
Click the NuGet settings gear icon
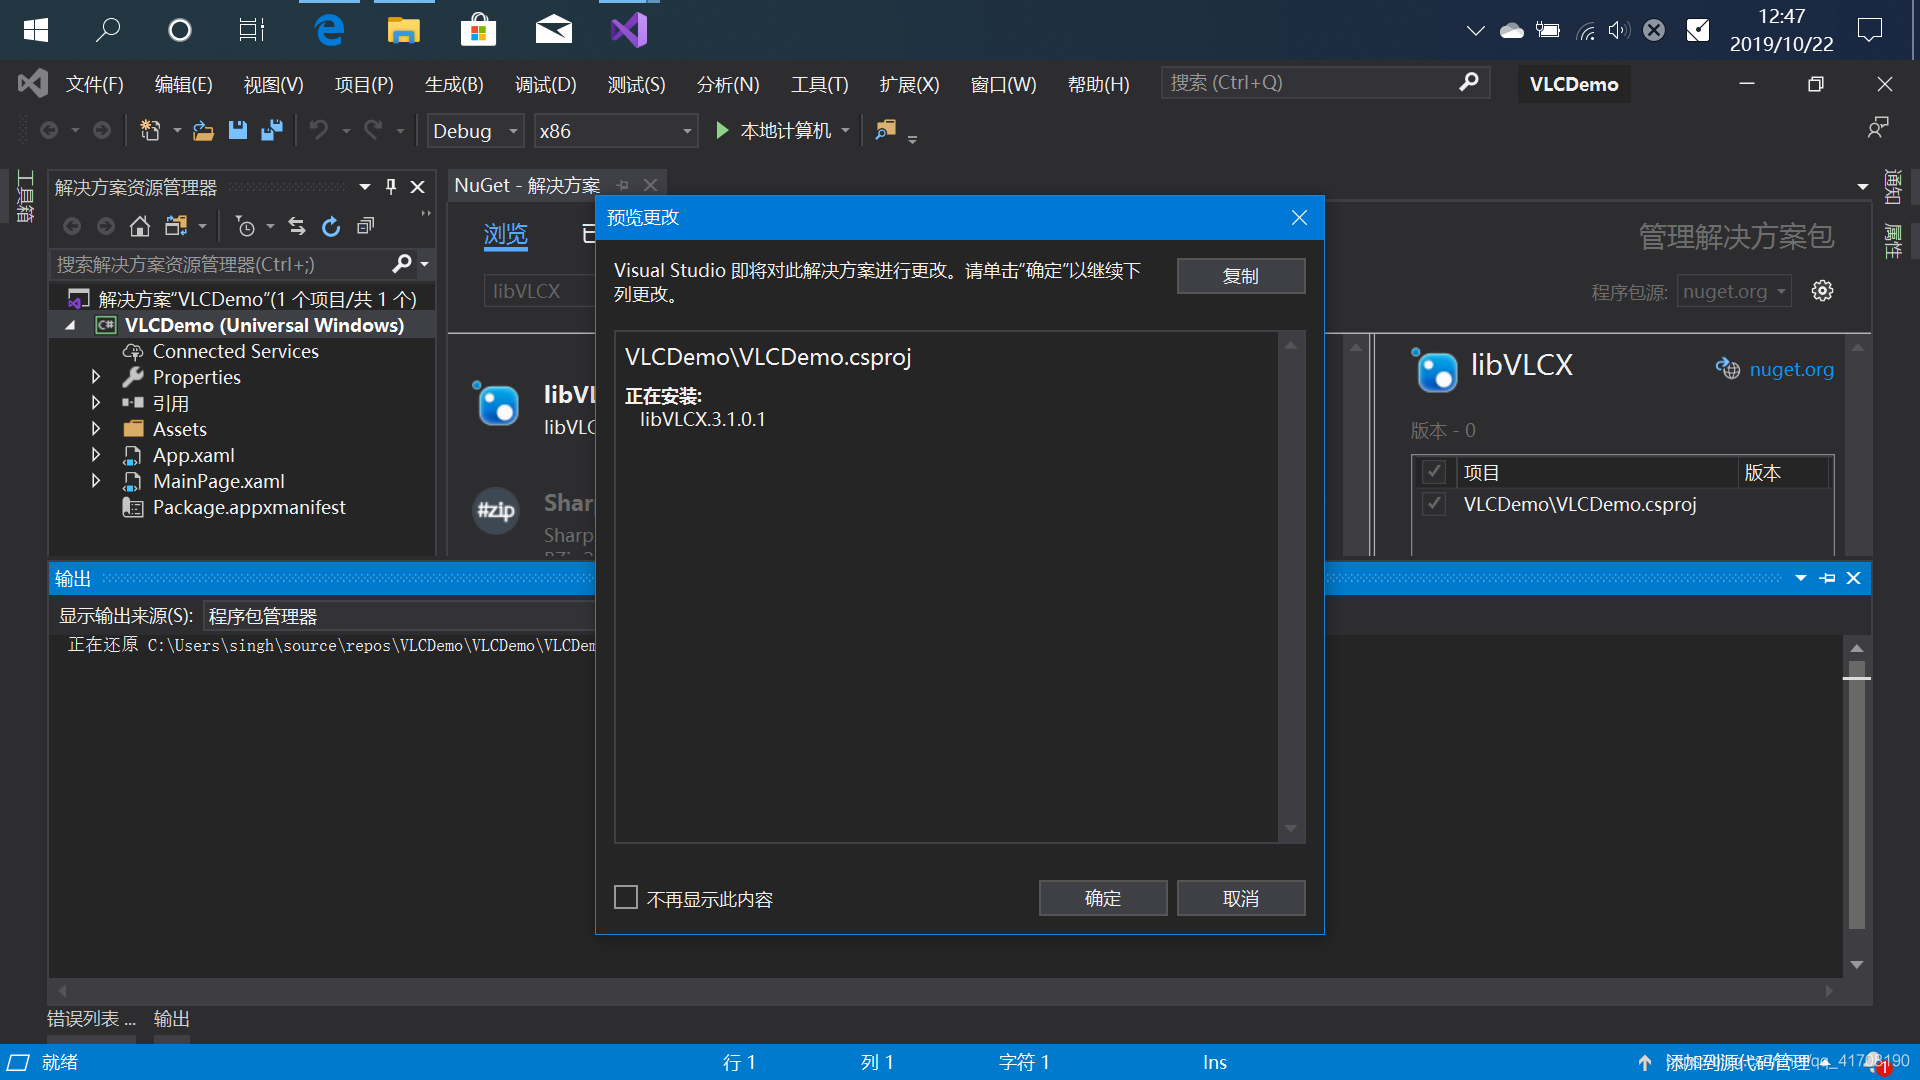pyautogui.click(x=1822, y=291)
